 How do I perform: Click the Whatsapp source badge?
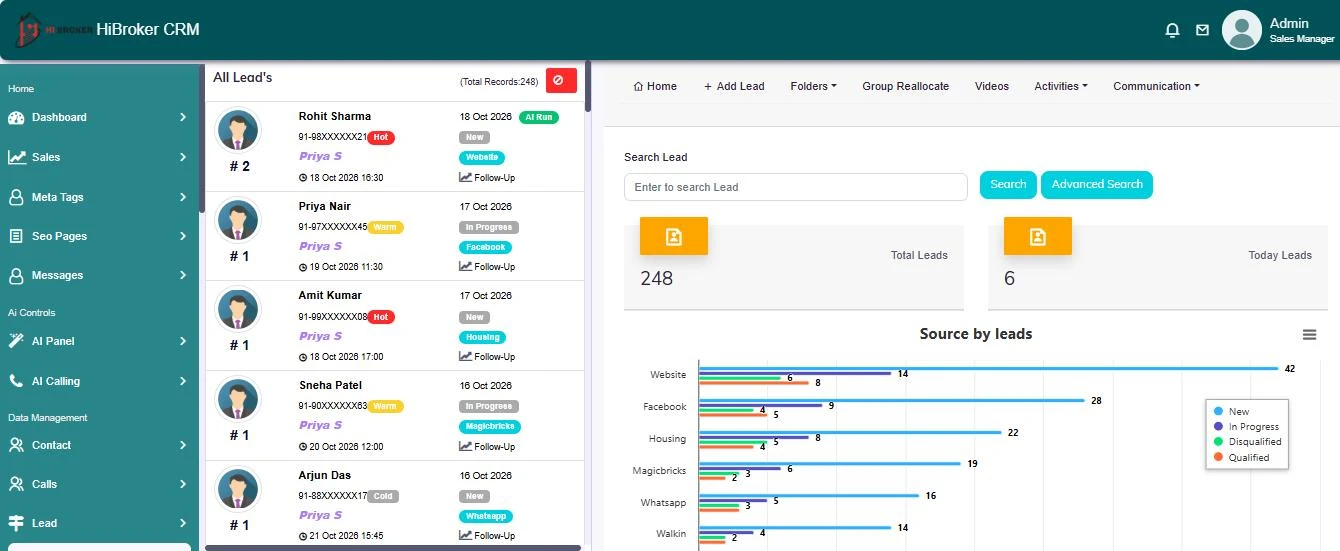pos(487,517)
